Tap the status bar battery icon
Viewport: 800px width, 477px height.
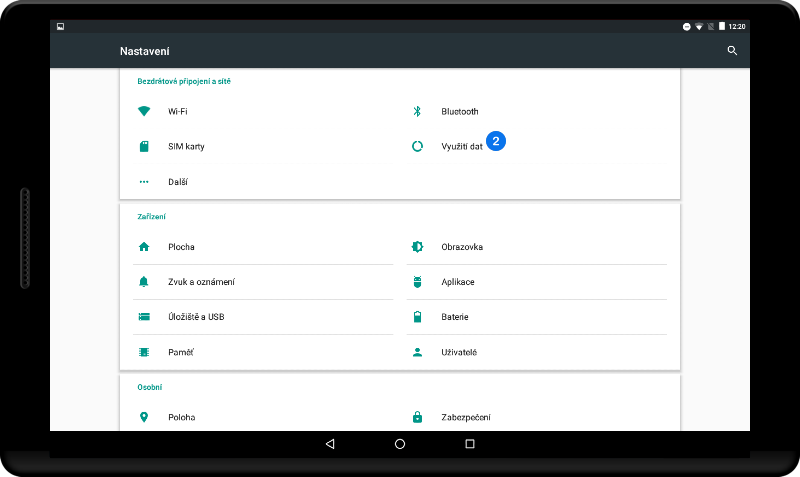pos(722,26)
